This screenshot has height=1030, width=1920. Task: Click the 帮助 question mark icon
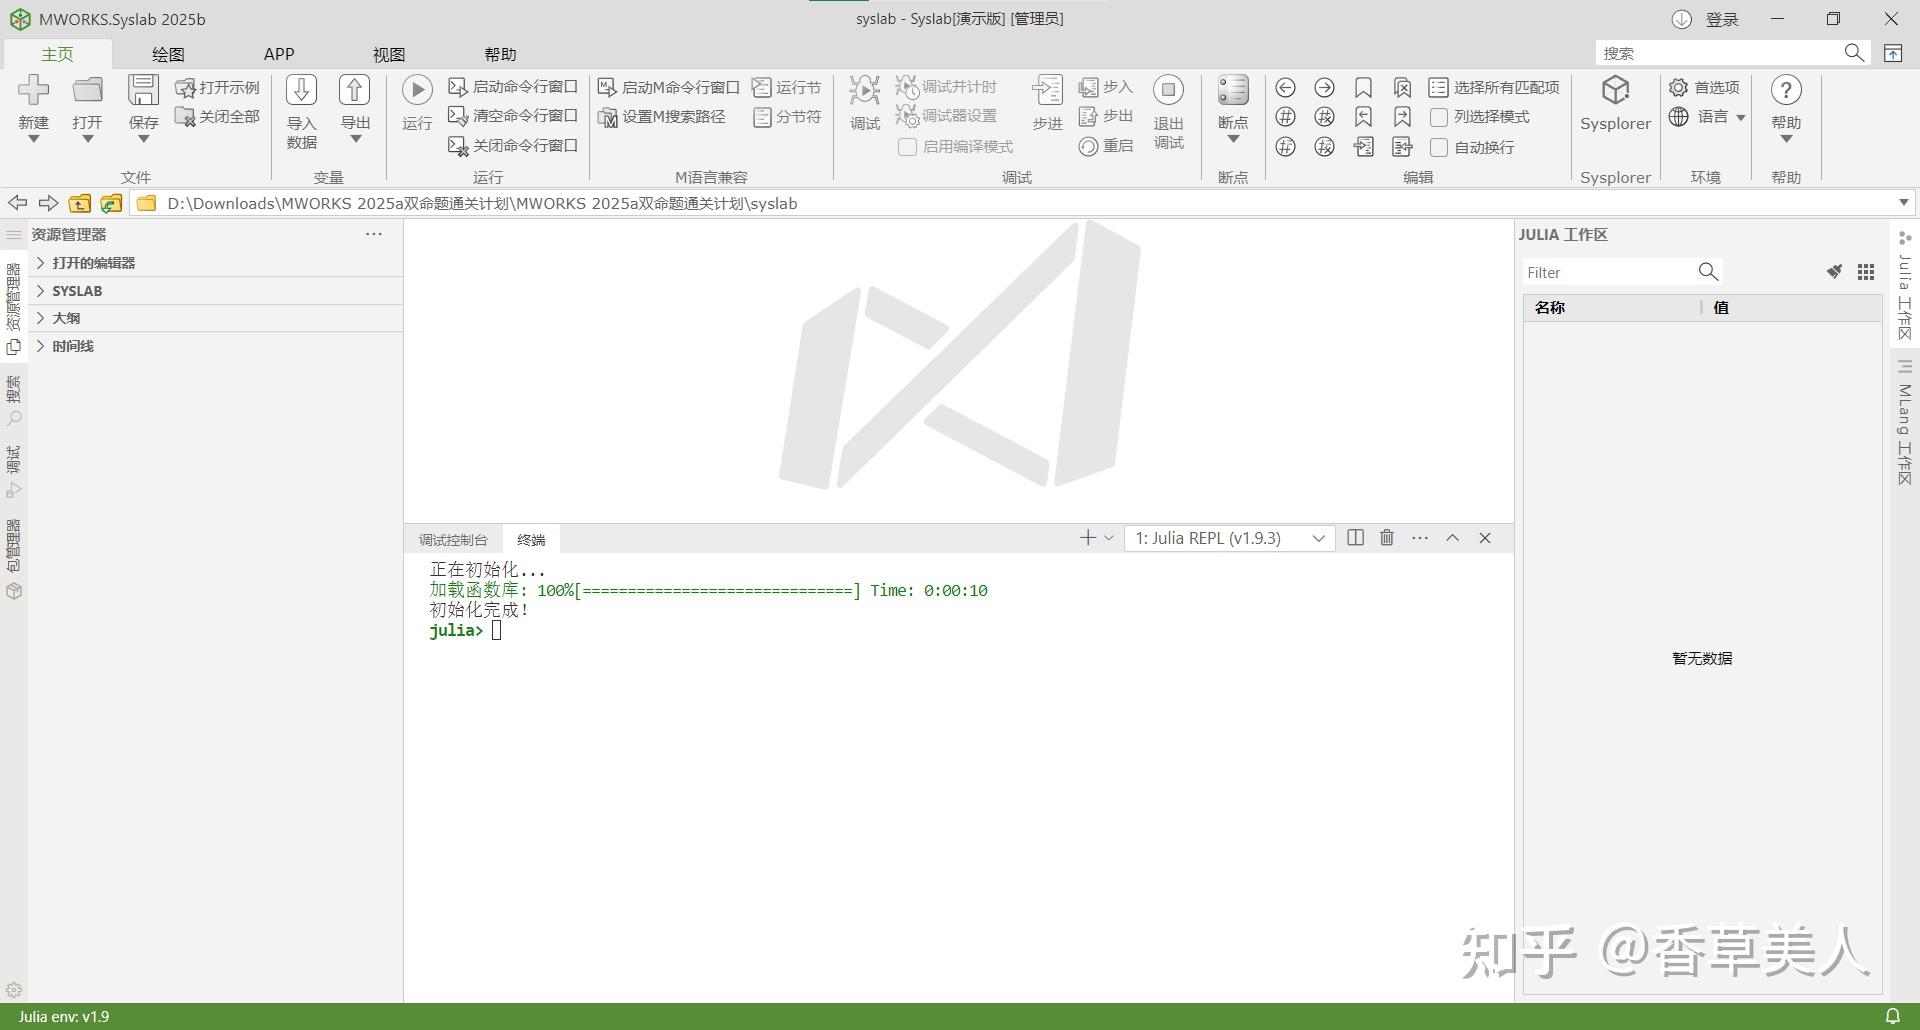(1786, 91)
